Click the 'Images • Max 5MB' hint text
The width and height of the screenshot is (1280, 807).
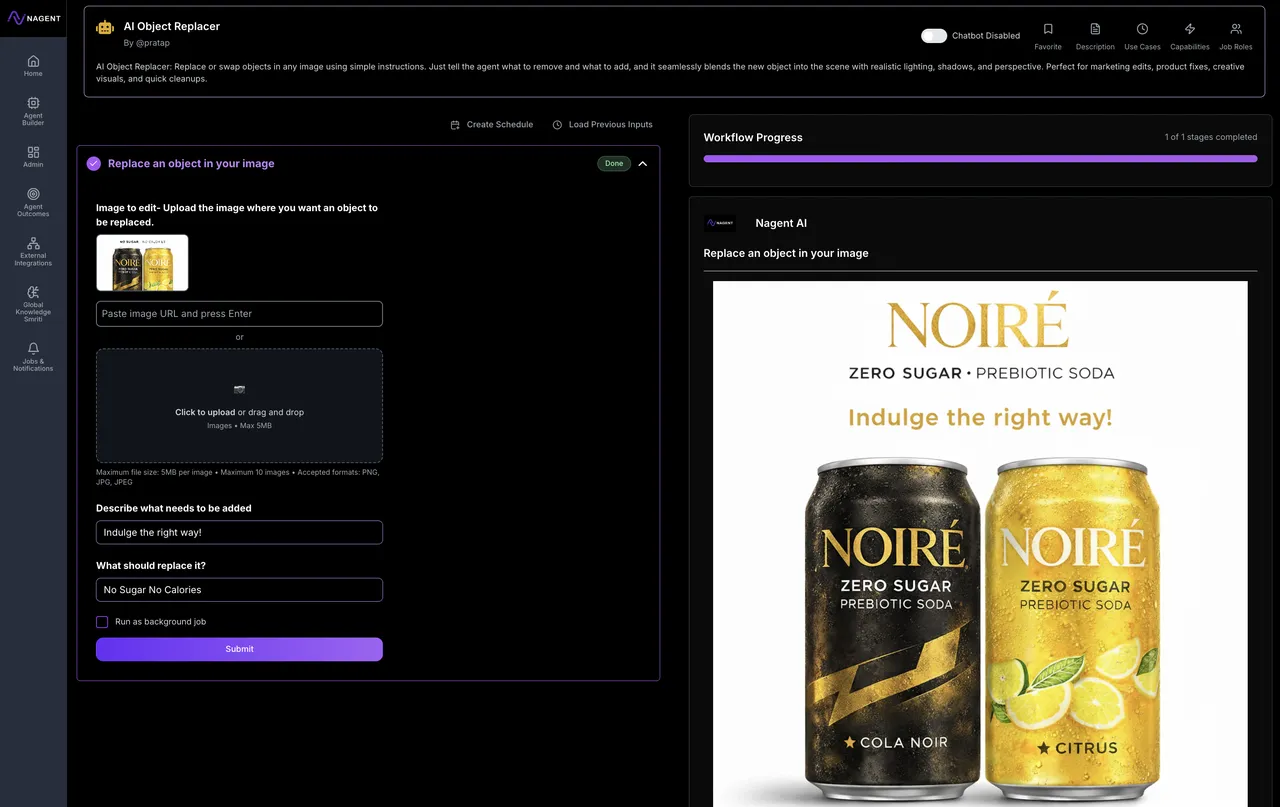pos(239,426)
